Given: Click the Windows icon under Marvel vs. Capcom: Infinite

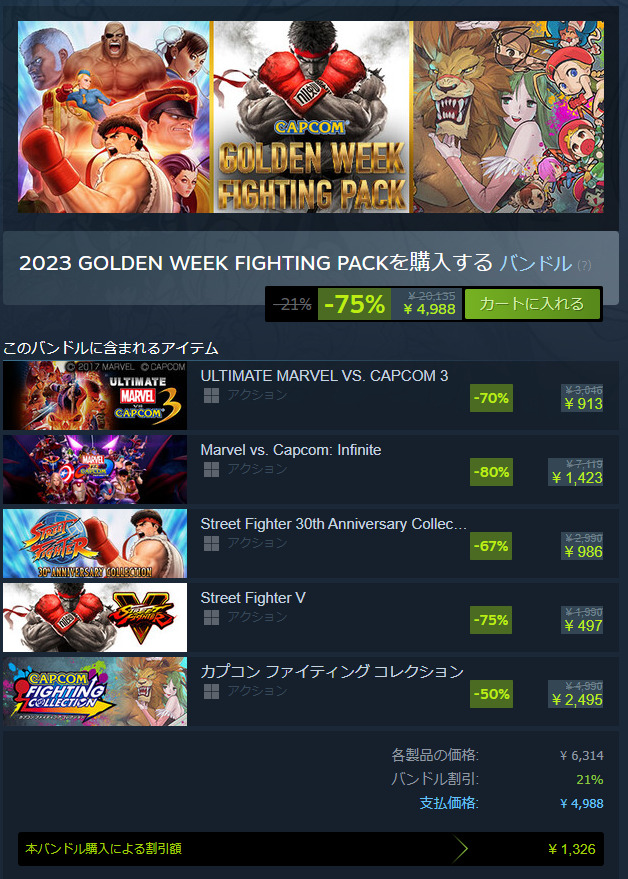Looking at the screenshot, I should click(211, 470).
